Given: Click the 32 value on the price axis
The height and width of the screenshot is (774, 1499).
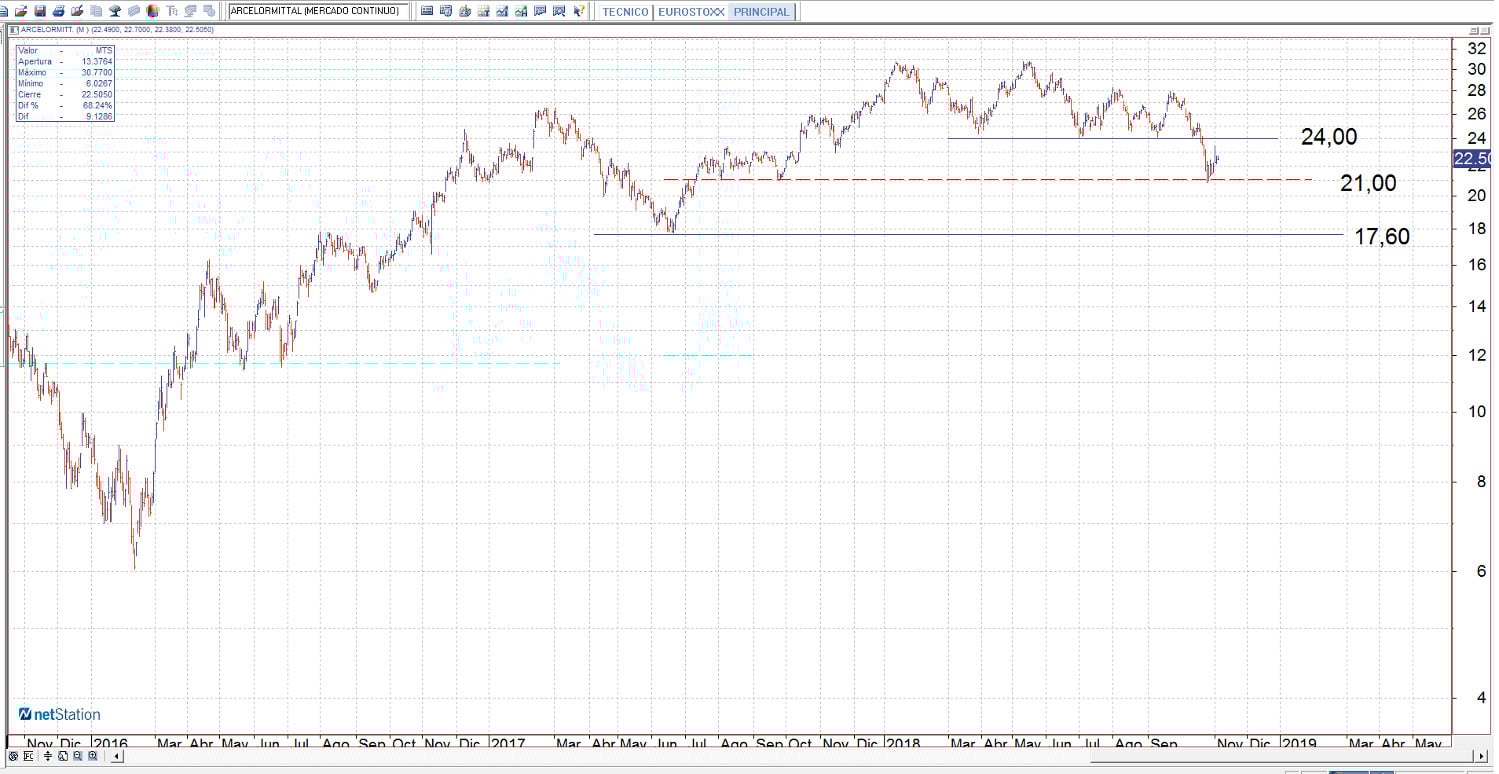Looking at the screenshot, I should tap(1475, 48).
